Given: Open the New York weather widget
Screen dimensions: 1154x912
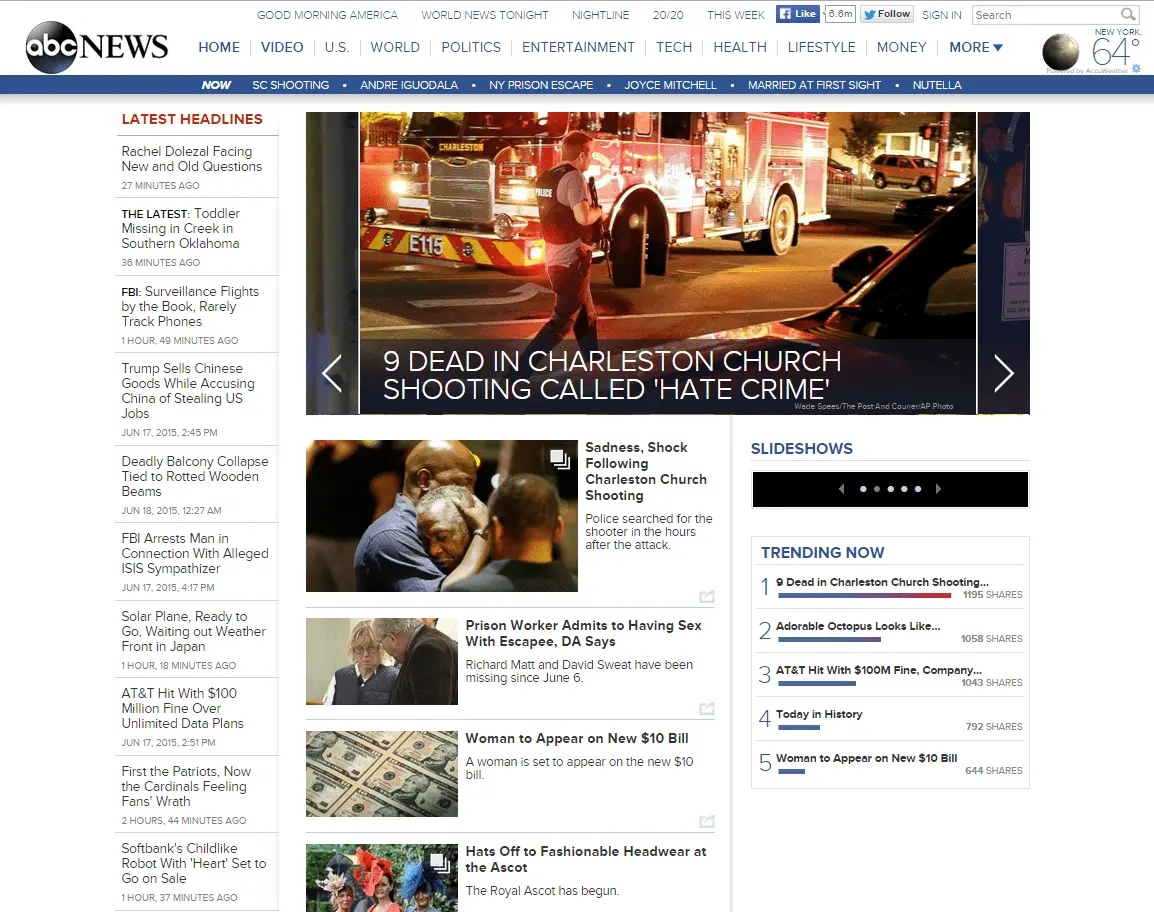Looking at the screenshot, I should click(x=1092, y=50).
